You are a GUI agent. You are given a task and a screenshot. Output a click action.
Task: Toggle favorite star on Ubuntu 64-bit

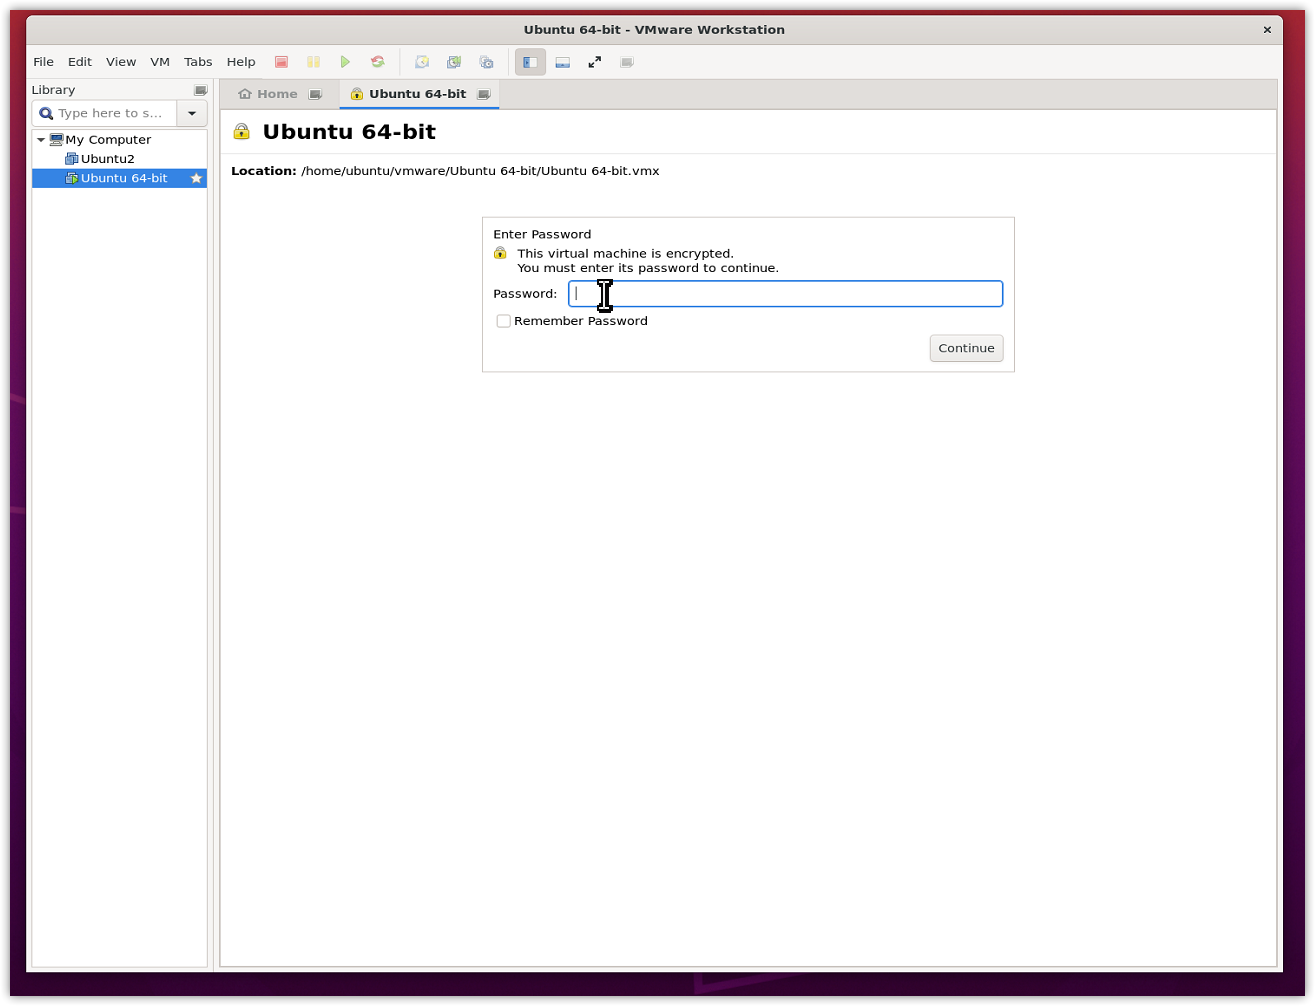pyautogui.click(x=196, y=178)
